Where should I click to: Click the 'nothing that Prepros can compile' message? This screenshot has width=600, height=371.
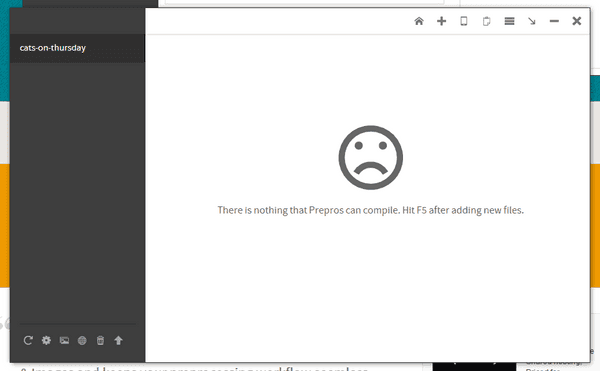tap(370, 210)
